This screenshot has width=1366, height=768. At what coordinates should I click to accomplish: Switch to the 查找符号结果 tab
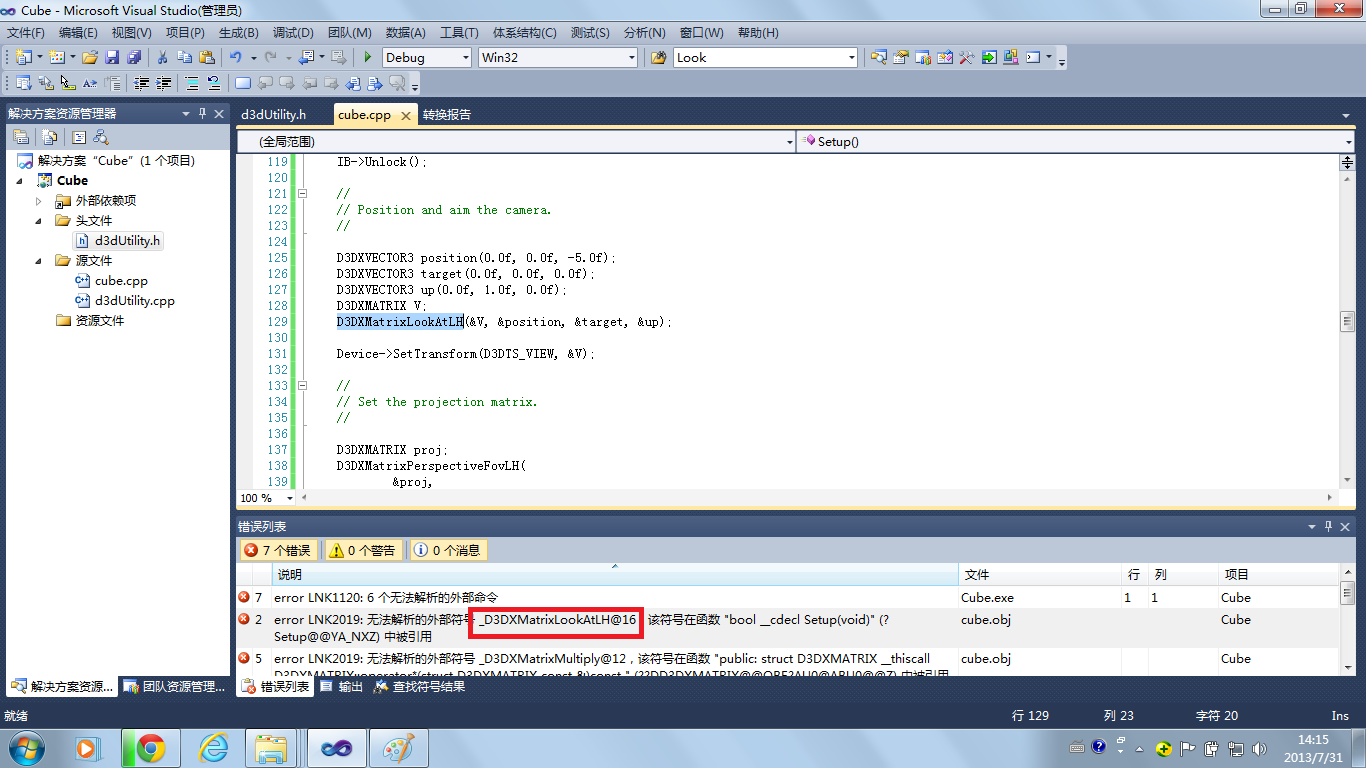click(419, 687)
